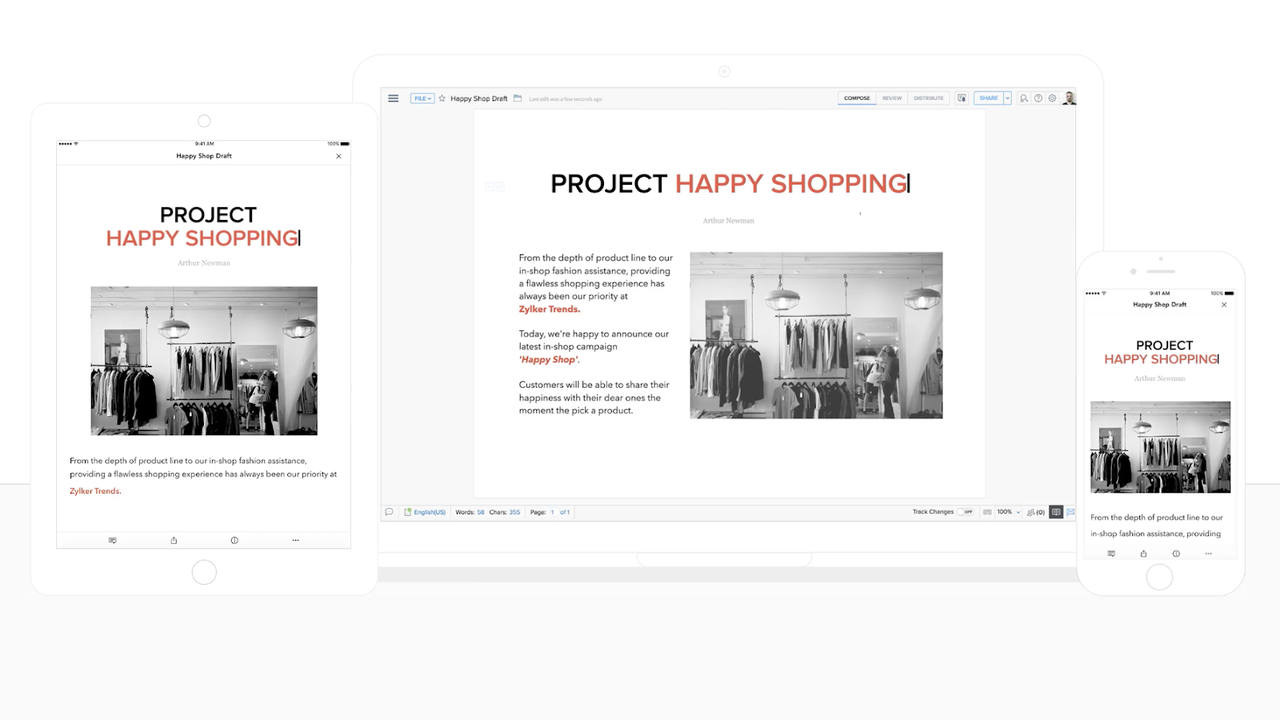Switch to the REVIEW tab
Image resolution: width=1280 pixels, height=720 pixels.
pyautogui.click(x=891, y=98)
